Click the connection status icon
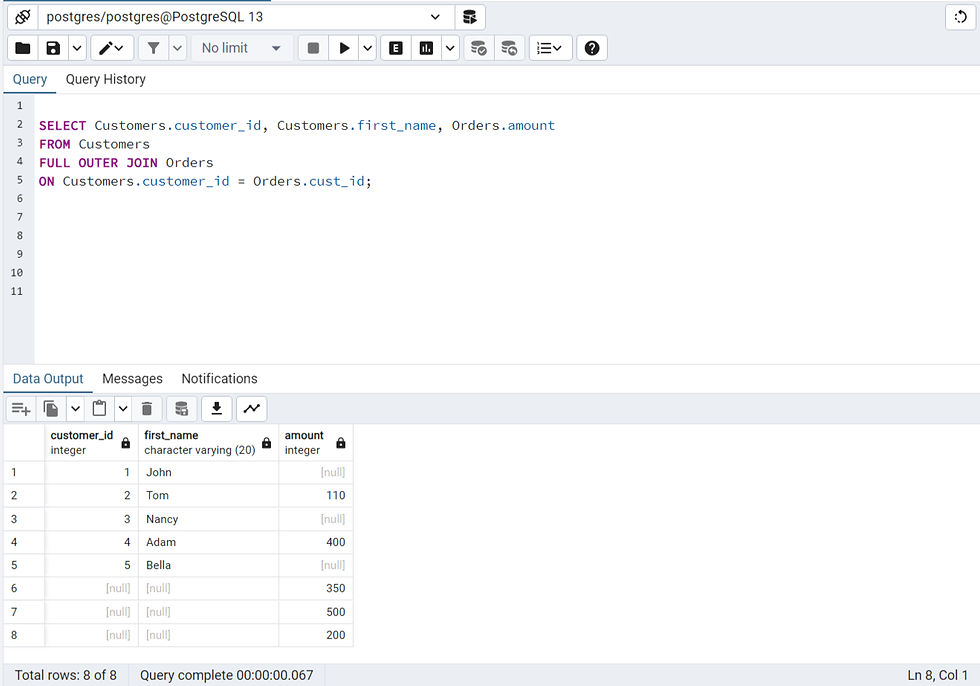Viewport: 980px width, 686px height. (22, 17)
